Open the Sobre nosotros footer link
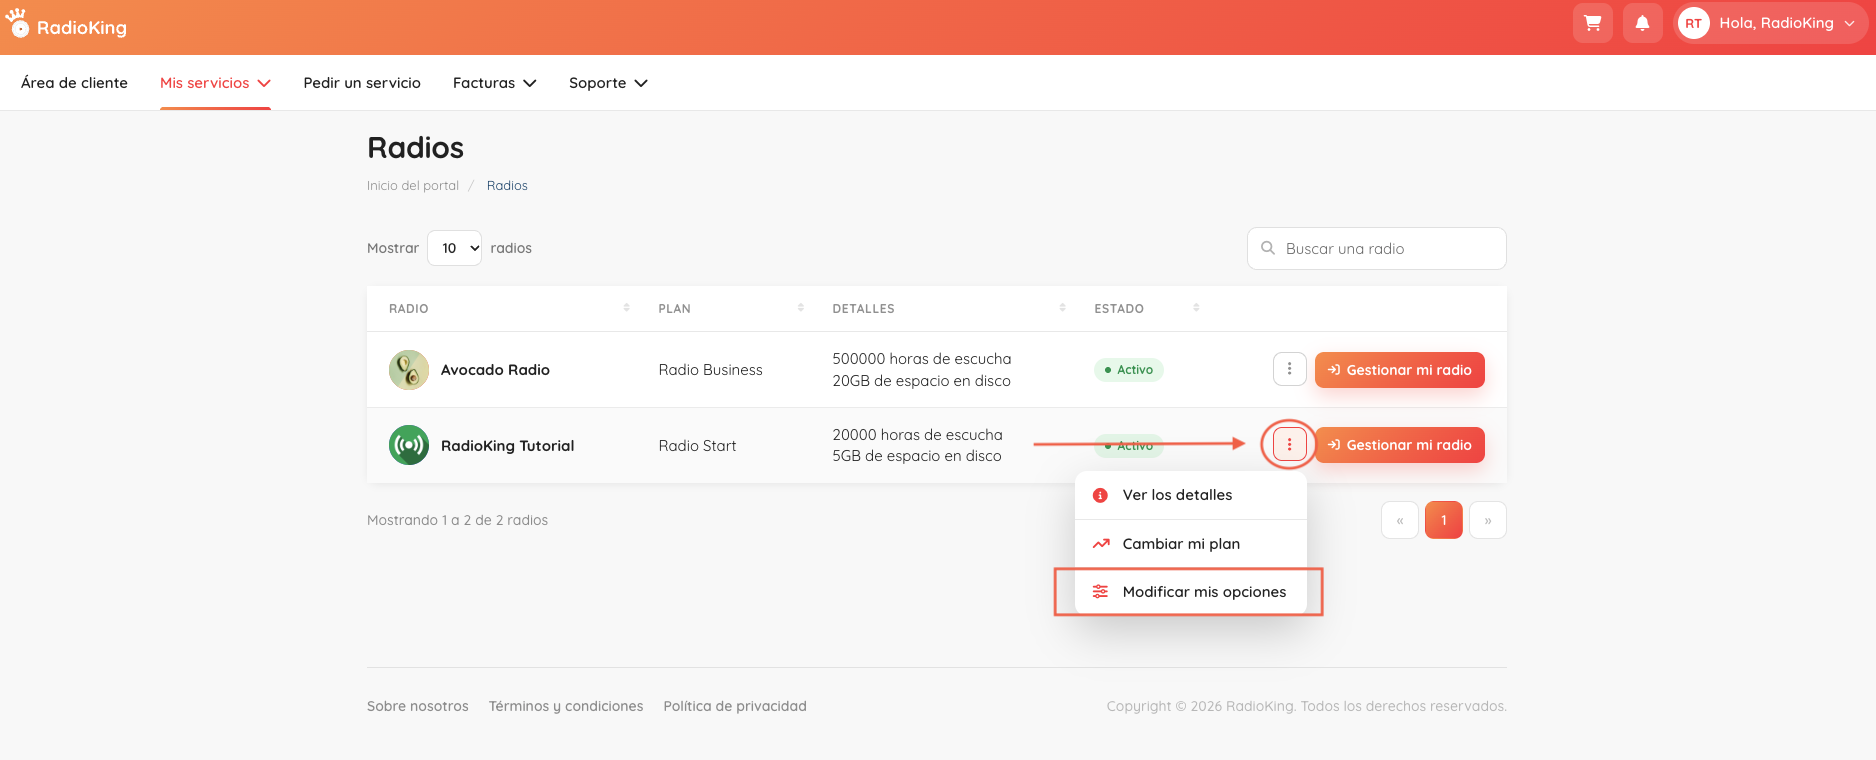The image size is (1876, 760). [x=418, y=706]
